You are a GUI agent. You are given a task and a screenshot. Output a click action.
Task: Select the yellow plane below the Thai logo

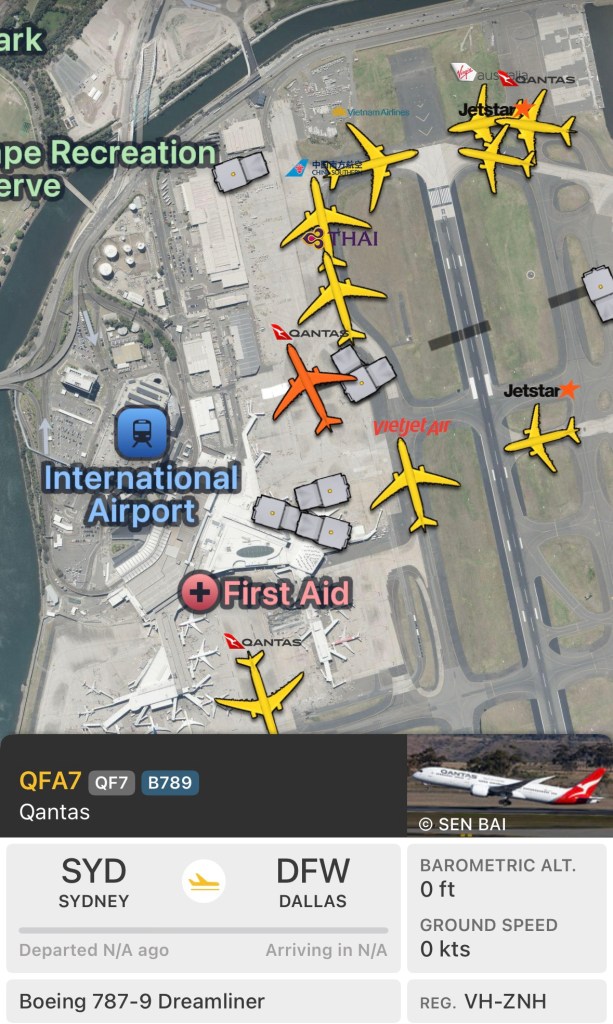pos(341,298)
